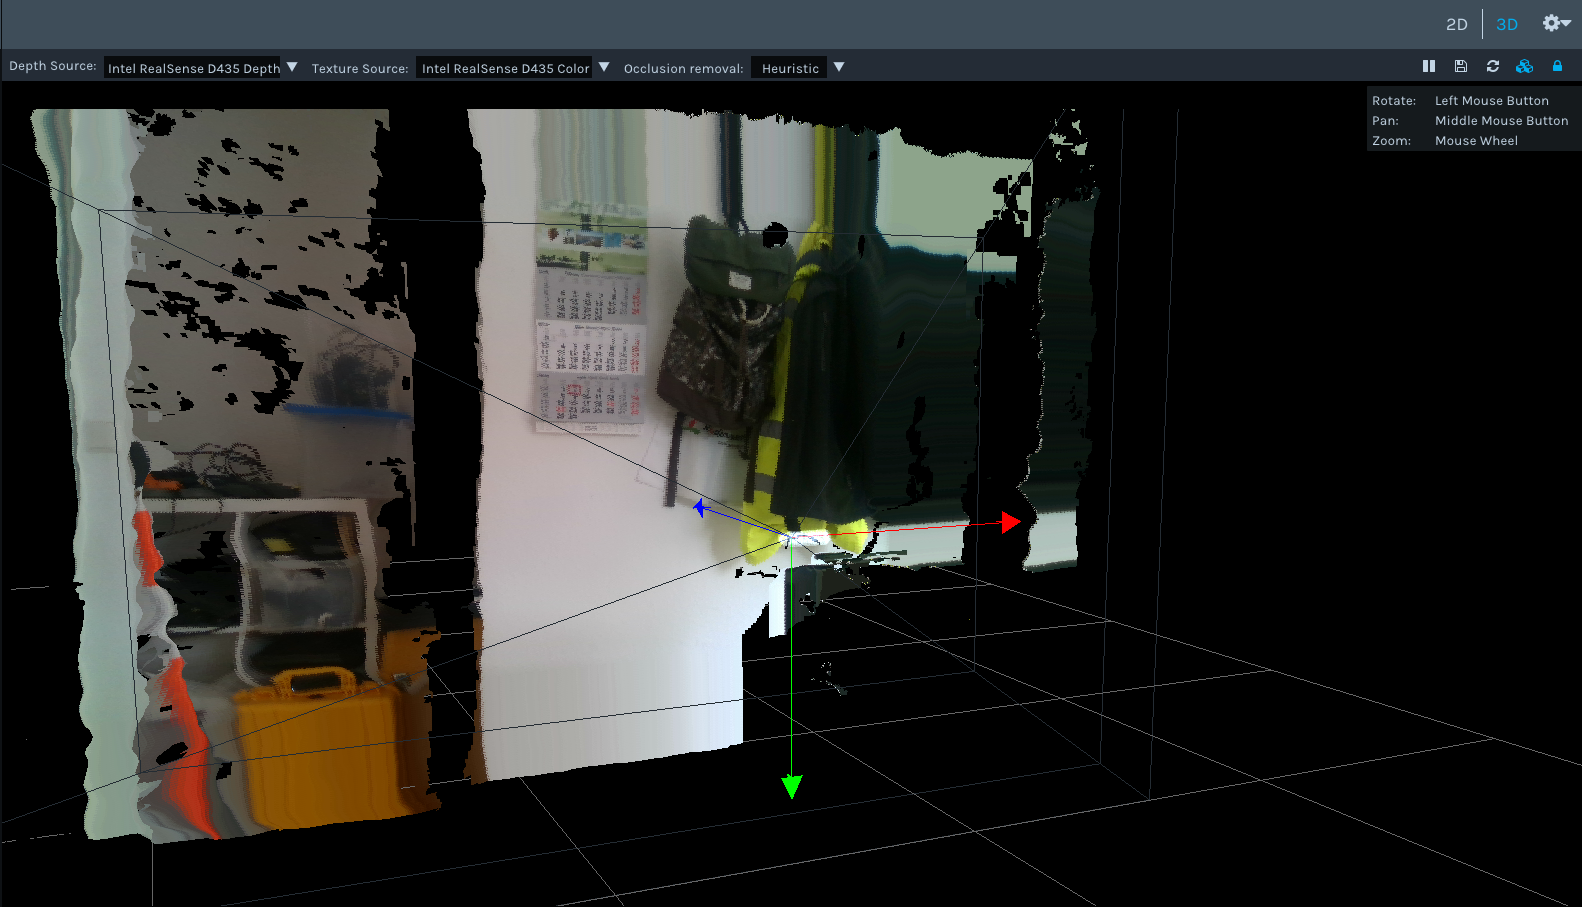Click the Intel RealSense D435 Color field
This screenshot has width=1582, height=907.
pyautogui.click(x=505, y=68)
